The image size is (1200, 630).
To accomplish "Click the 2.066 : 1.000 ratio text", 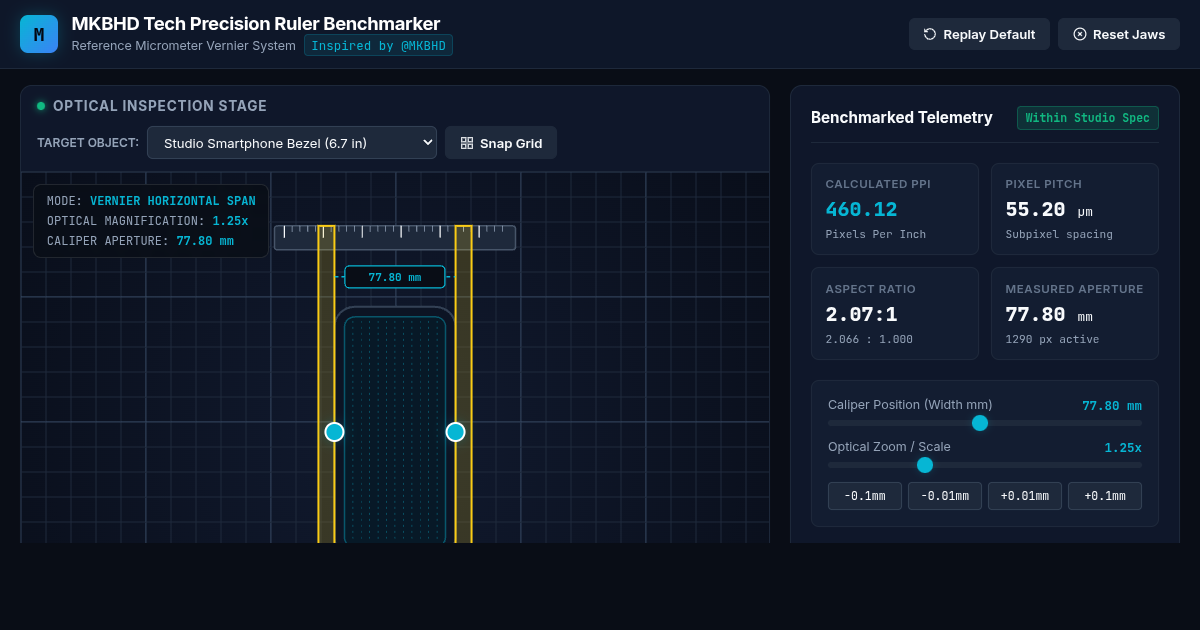I will click(x=869, y=339).
